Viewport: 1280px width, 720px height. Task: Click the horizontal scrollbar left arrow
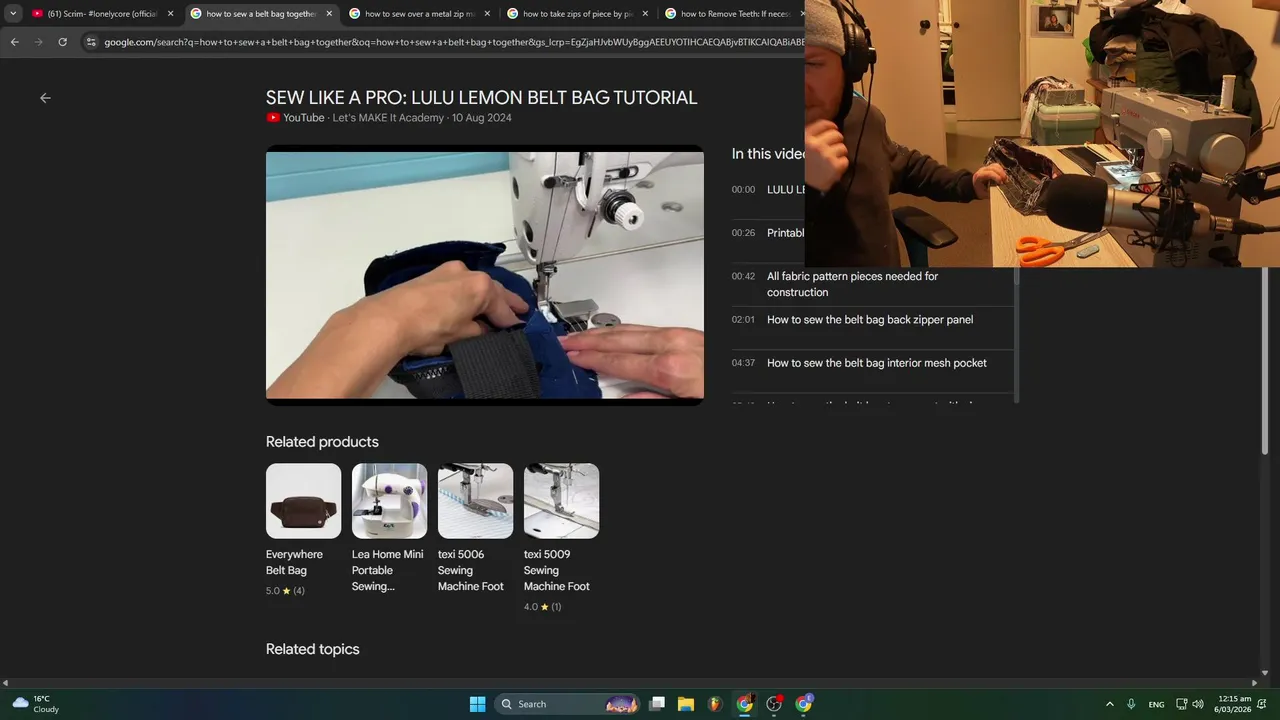pyautogui.click(x=5, y=684)
